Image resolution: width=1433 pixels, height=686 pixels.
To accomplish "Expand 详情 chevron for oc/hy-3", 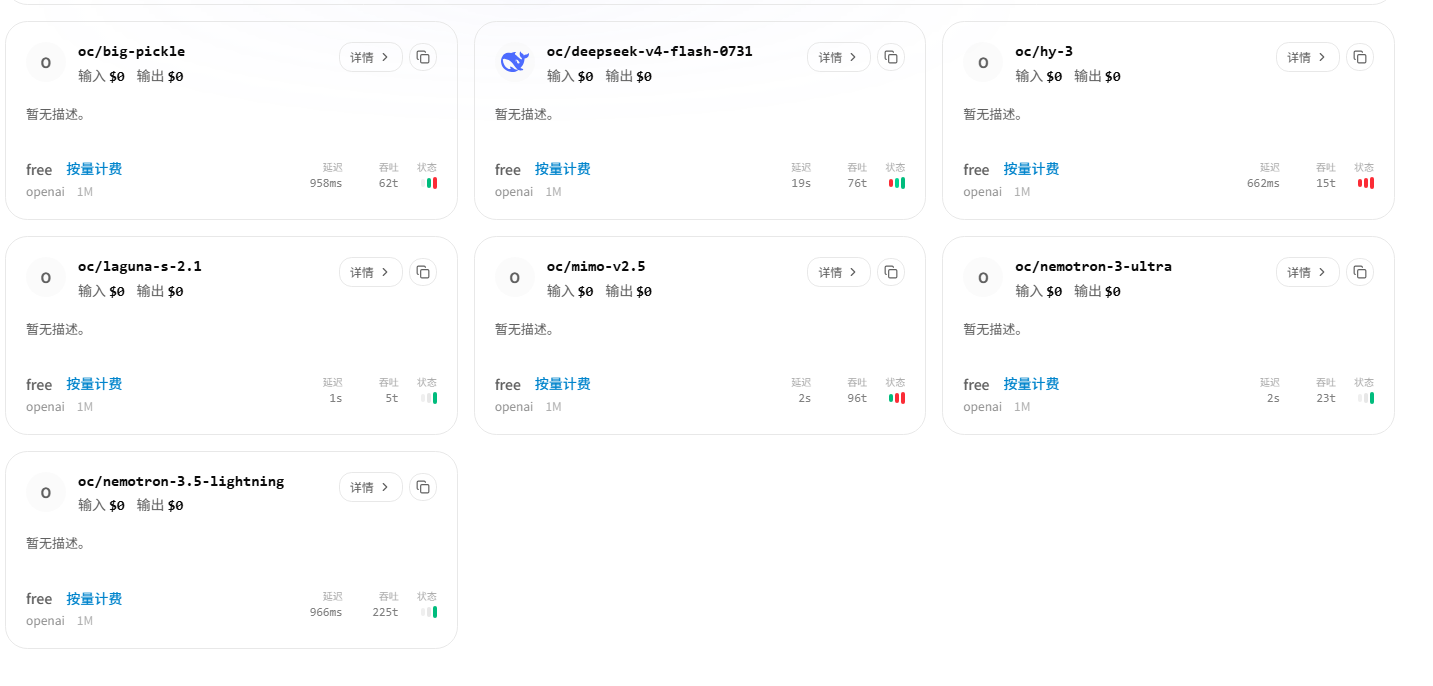I will 1322,57.
